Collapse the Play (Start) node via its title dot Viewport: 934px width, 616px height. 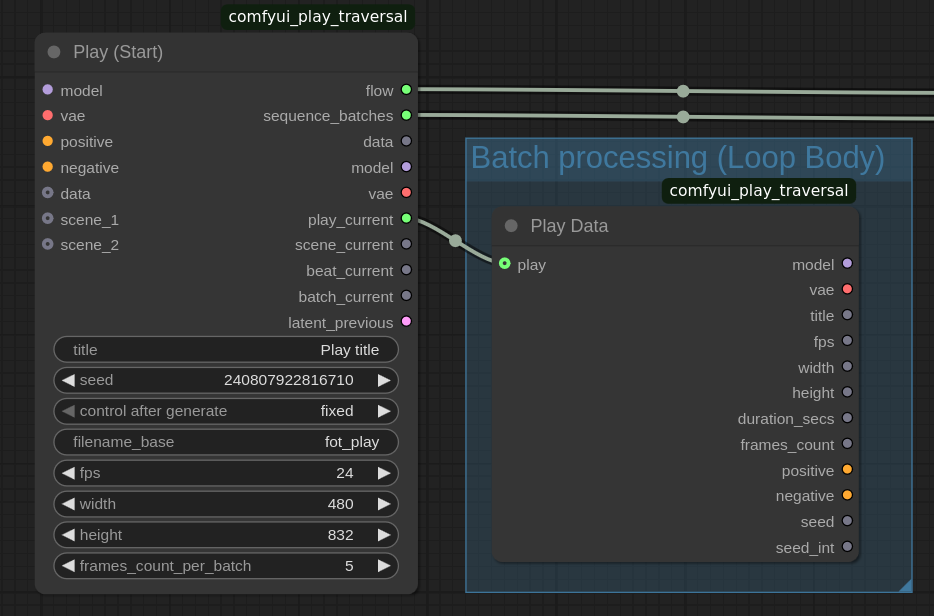coord(54,52)
